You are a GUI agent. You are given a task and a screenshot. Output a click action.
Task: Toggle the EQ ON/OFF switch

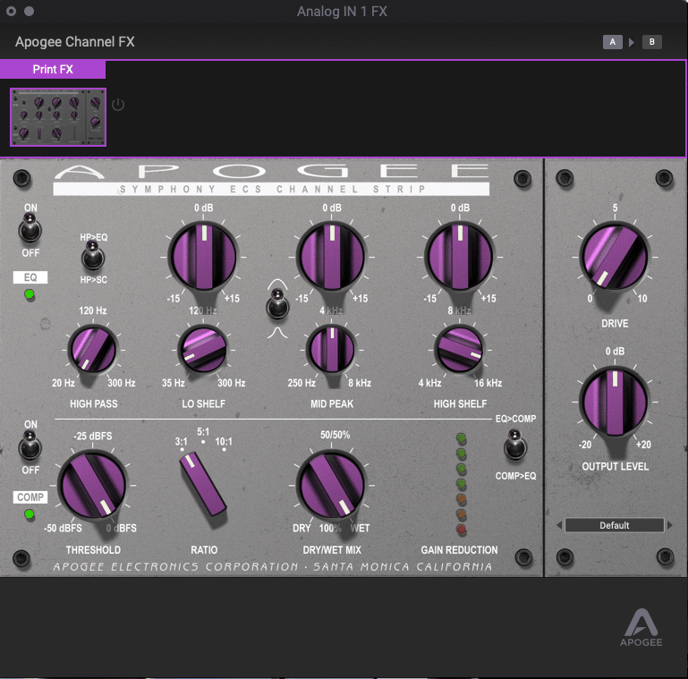click(x=30, y=229)
